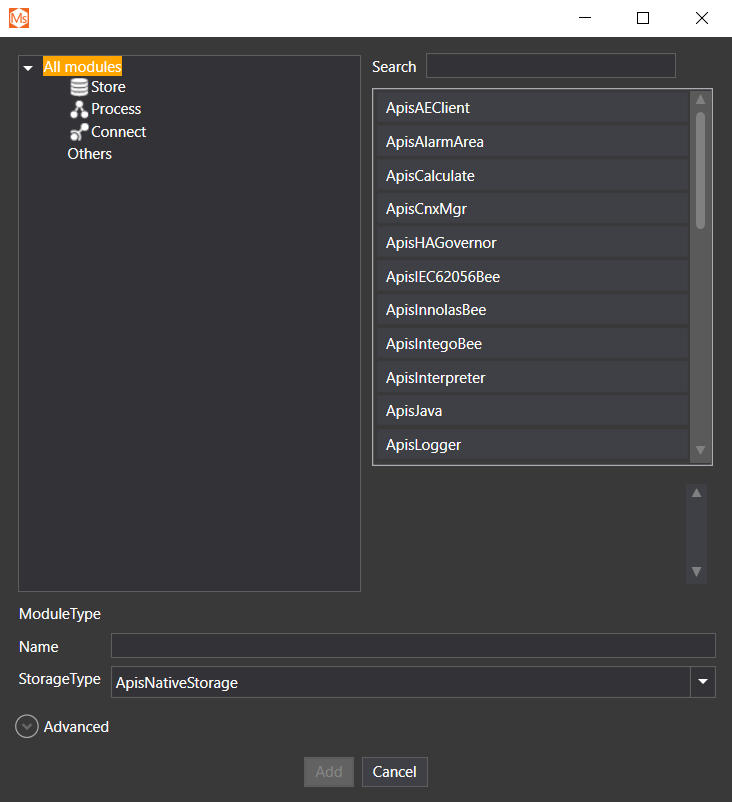Viewport: 732px width, 802px height.
Task: Click the Cancel button
Action: 394,772
